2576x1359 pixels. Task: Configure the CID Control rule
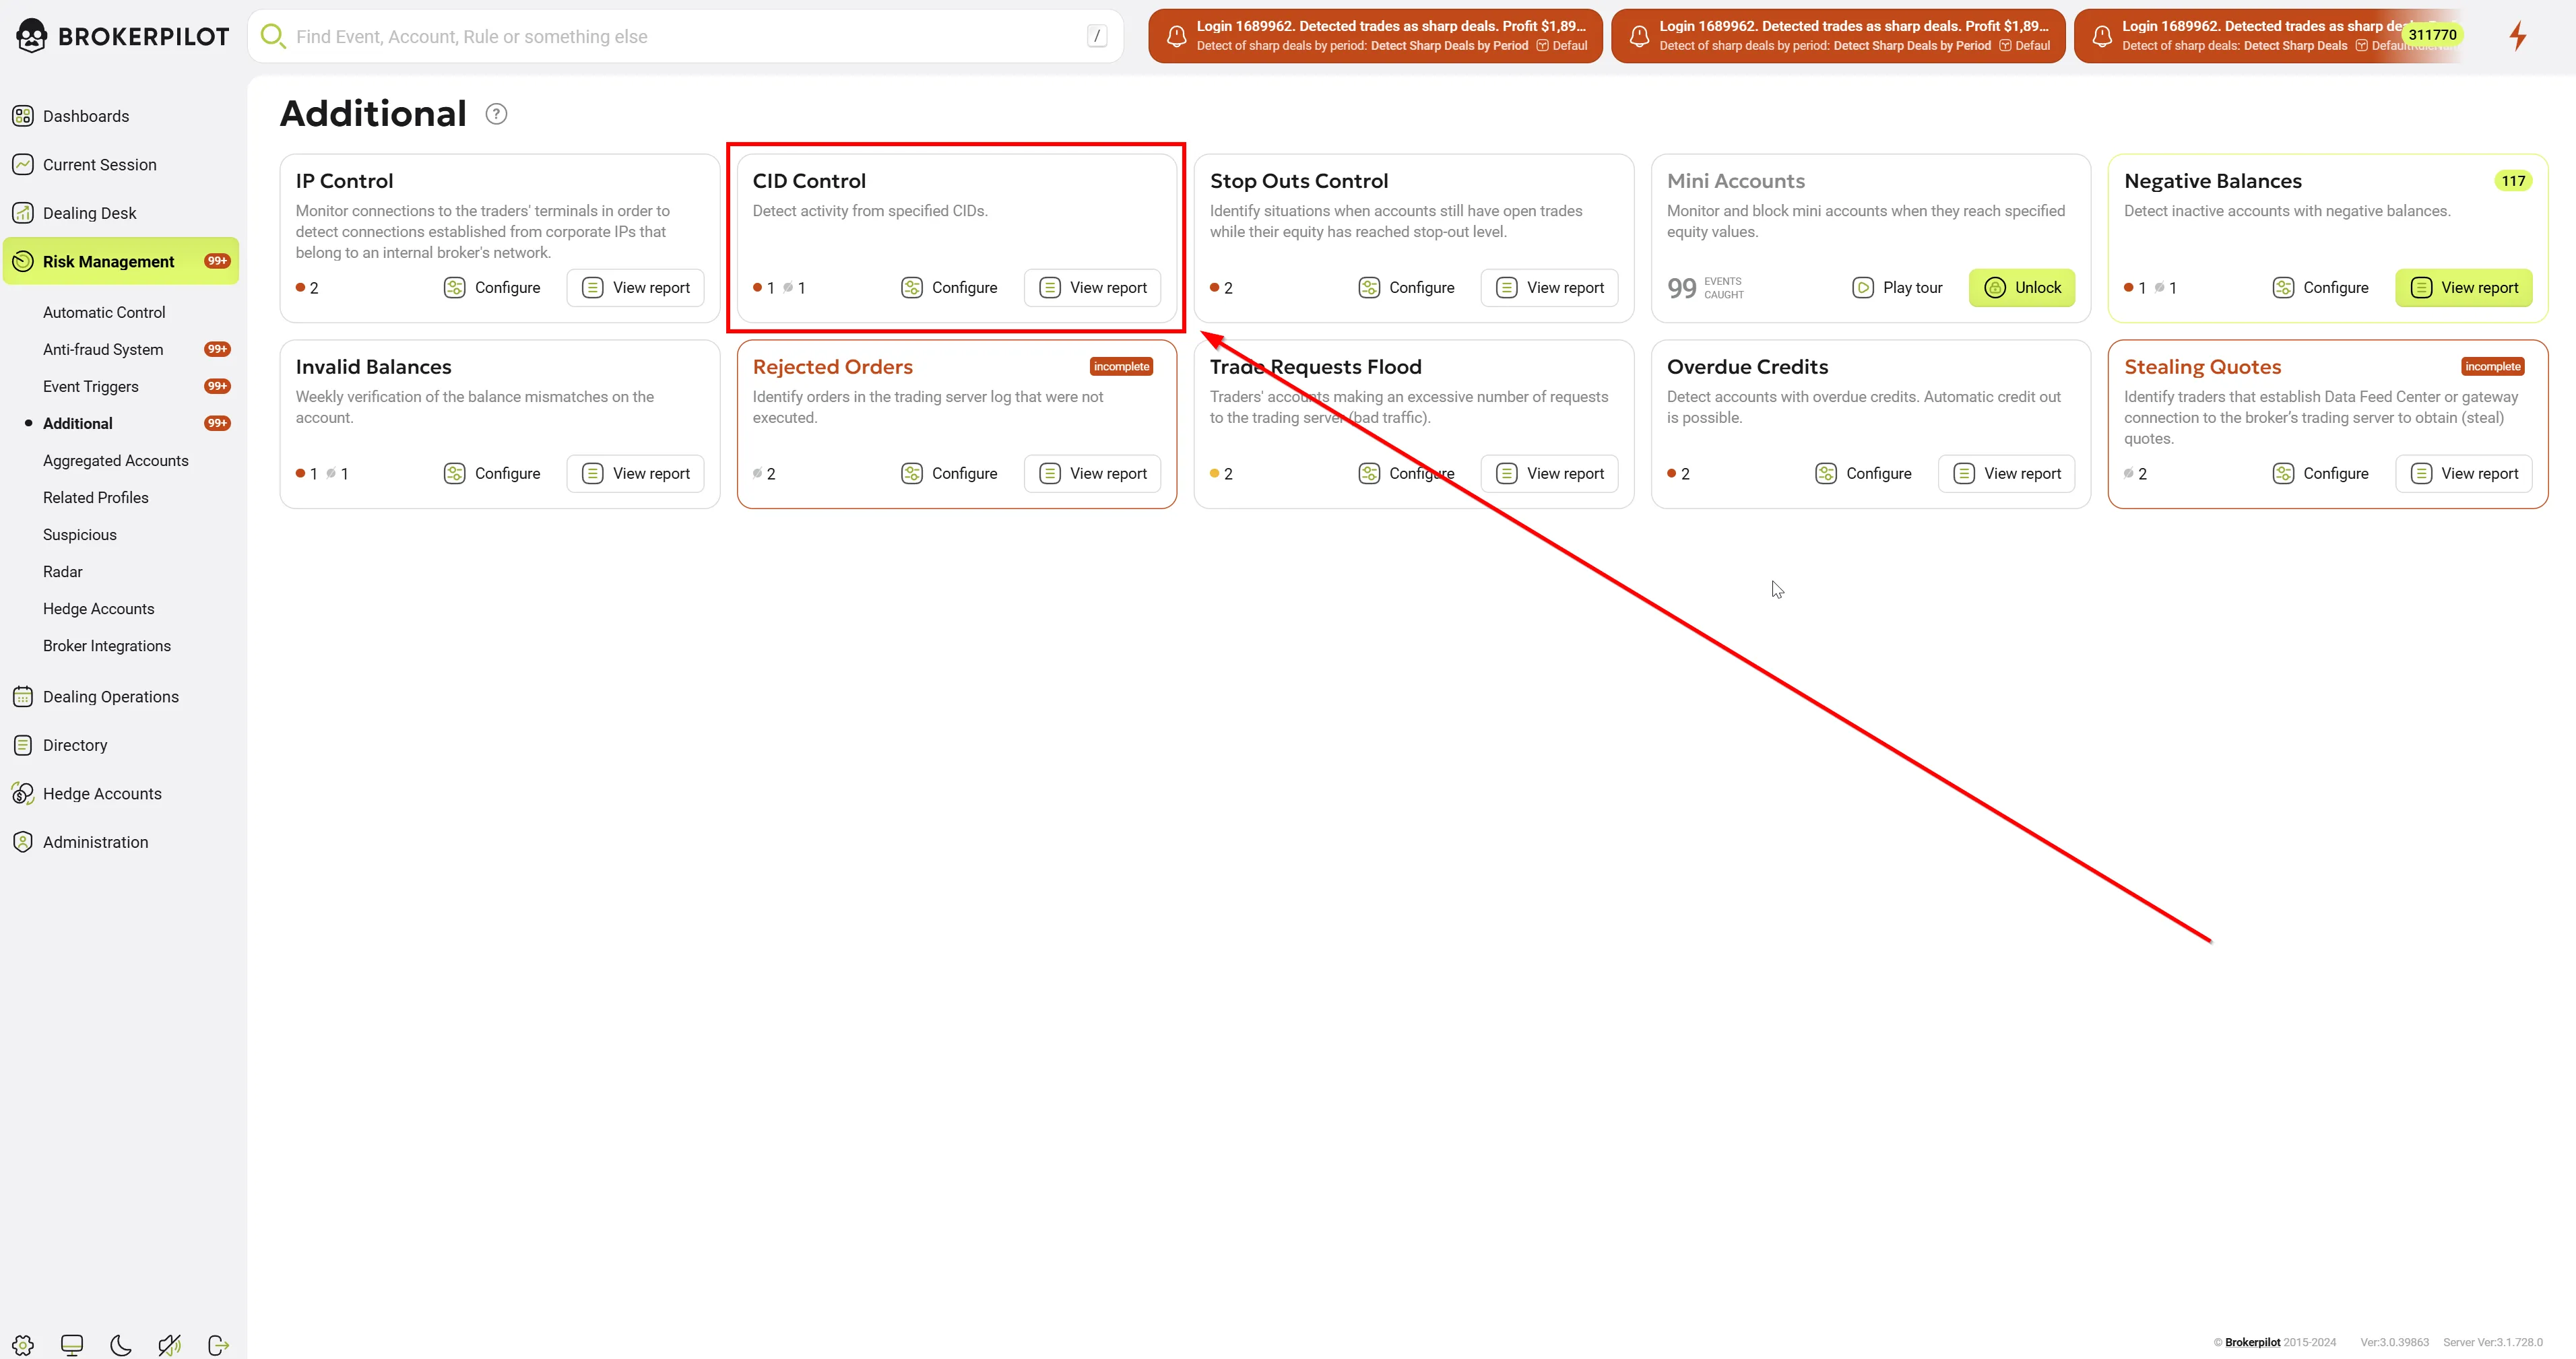(x=949, y=288)
